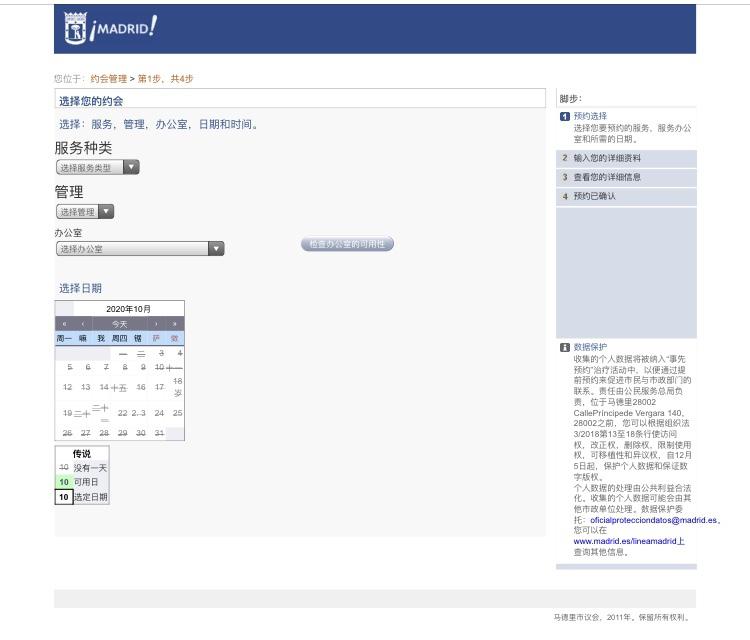The image size is (750, 640).
Task: Click the ¡MADRID! logo in header
Action: coord(110,29)
